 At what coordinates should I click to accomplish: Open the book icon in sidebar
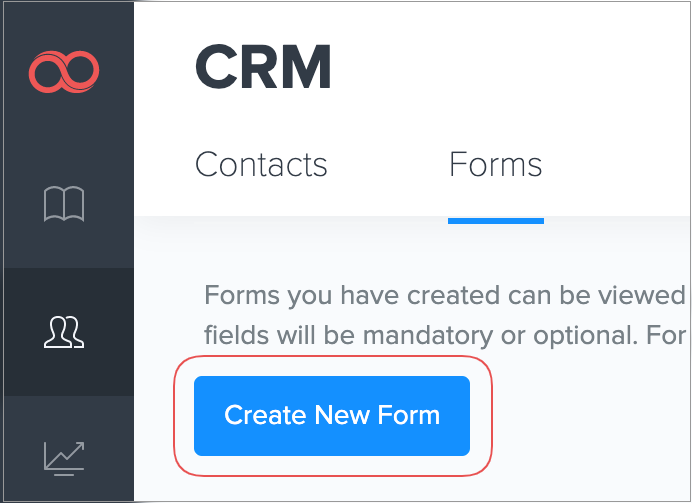pos(65,205)
